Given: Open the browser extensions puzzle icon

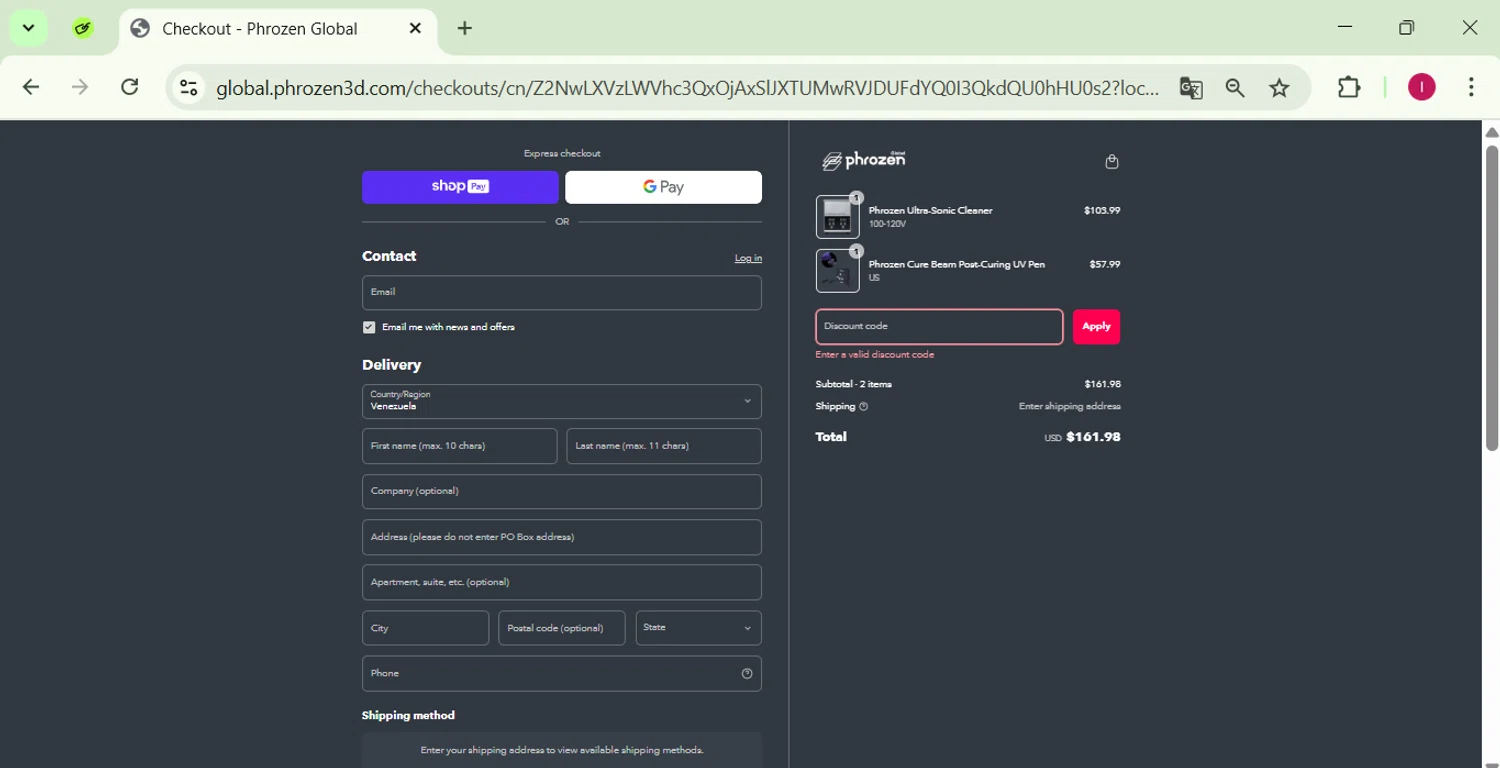Looking at the screenshot, I should click(1349, 88).
